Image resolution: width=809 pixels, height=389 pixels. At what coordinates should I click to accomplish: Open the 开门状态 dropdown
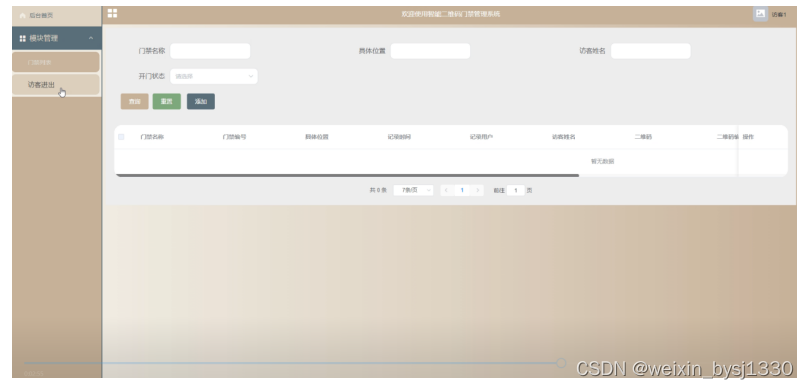coord(214,76)
